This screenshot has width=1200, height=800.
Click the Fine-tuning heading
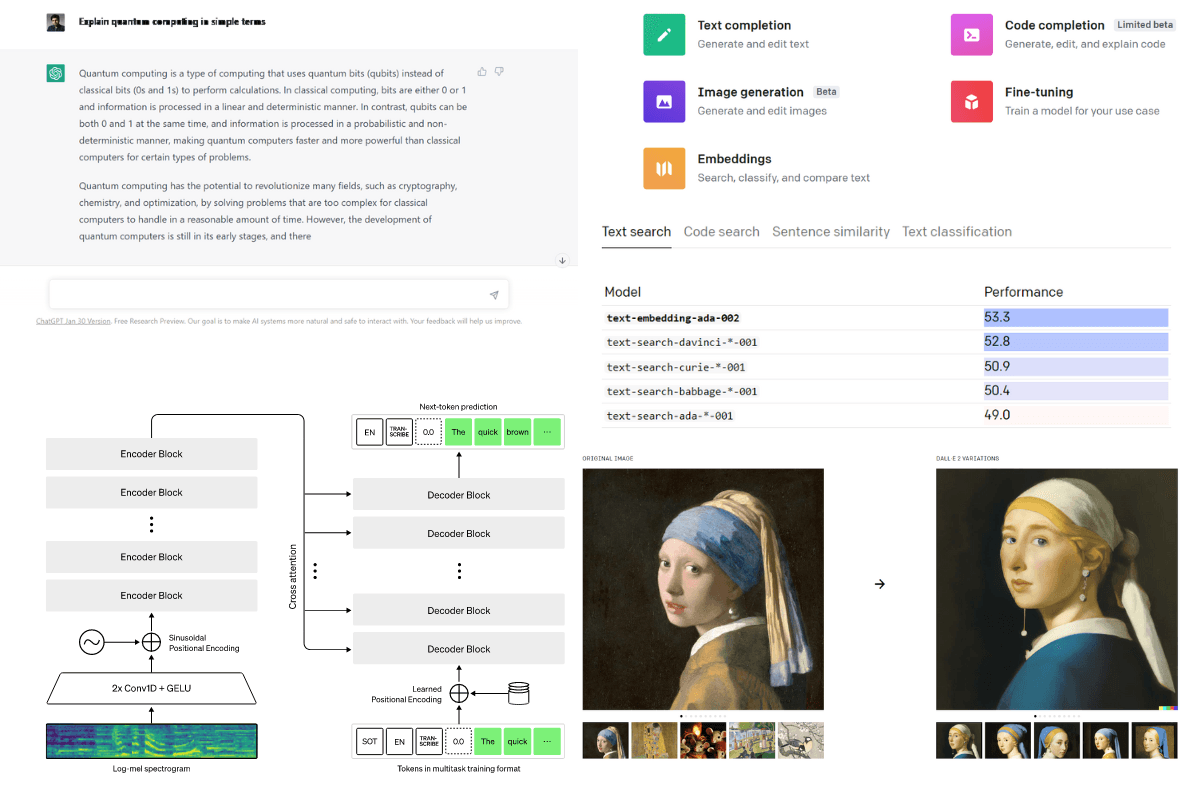1039,92
